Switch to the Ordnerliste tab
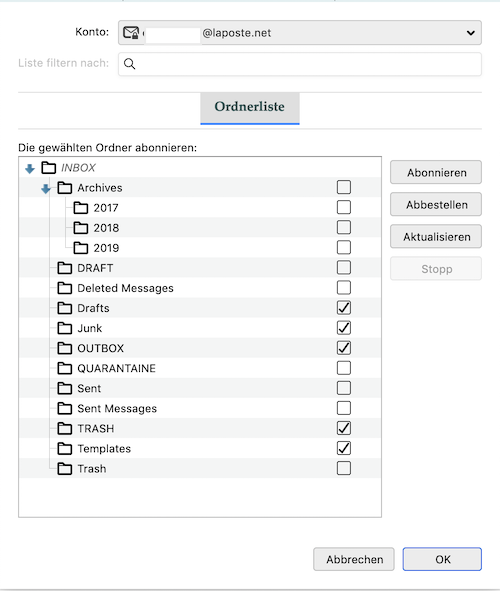Viewport: 500px width, 591px height. [x=250, y=107]
